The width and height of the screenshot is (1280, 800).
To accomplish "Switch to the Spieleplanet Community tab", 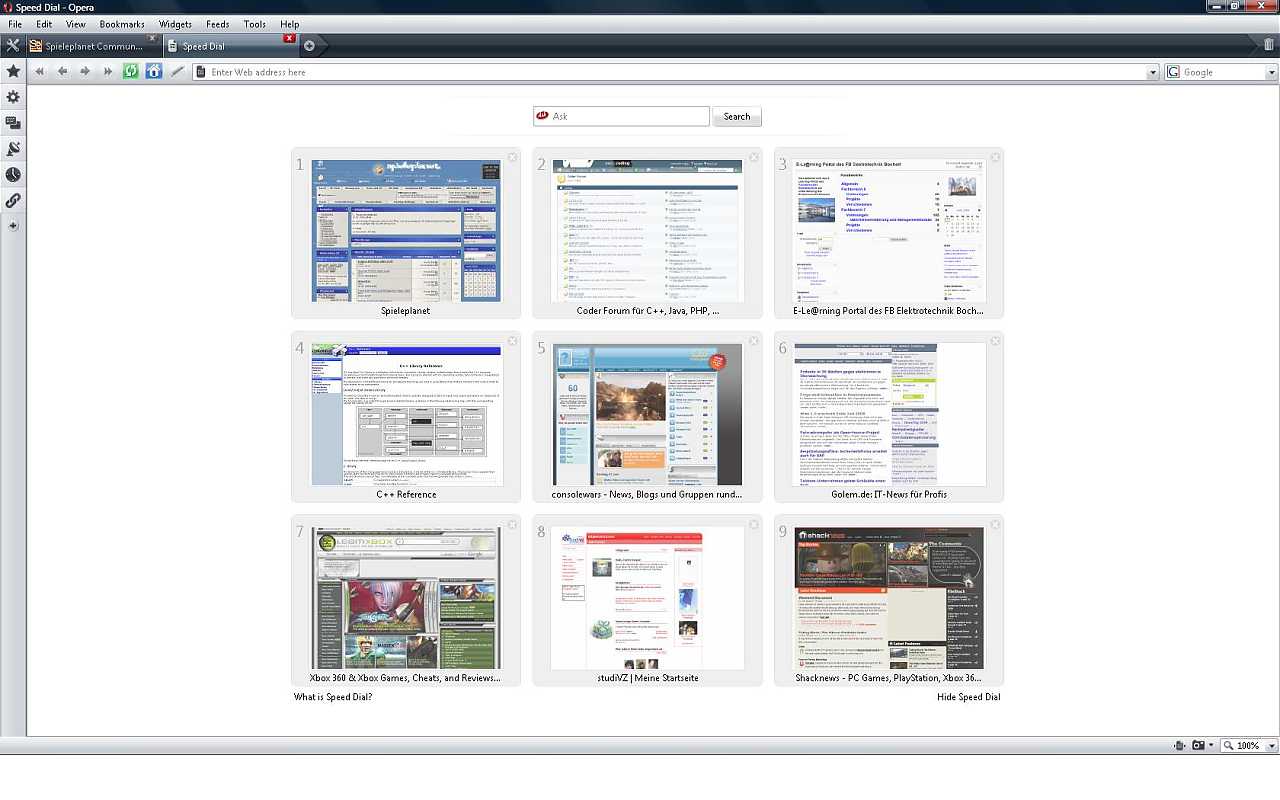I will 93,46.
